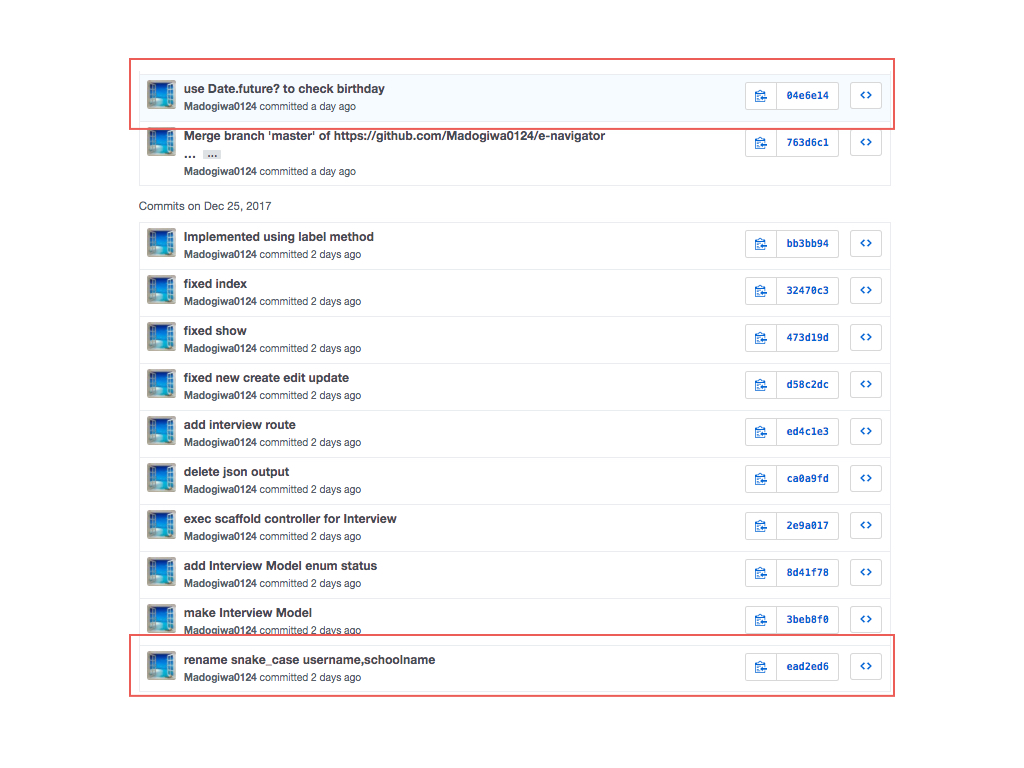Expand the Merge branch commit description ellipsis
Image resolution: width=1024 pixels, height=768 pixels.
click(212, 155)
